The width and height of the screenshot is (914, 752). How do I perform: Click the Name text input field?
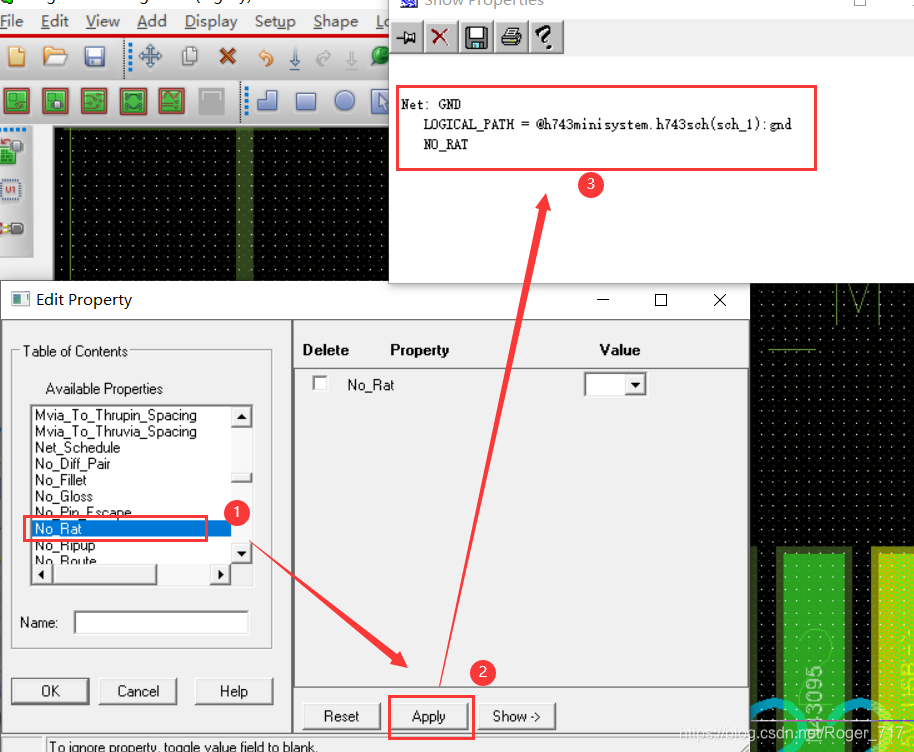point(161,622)
